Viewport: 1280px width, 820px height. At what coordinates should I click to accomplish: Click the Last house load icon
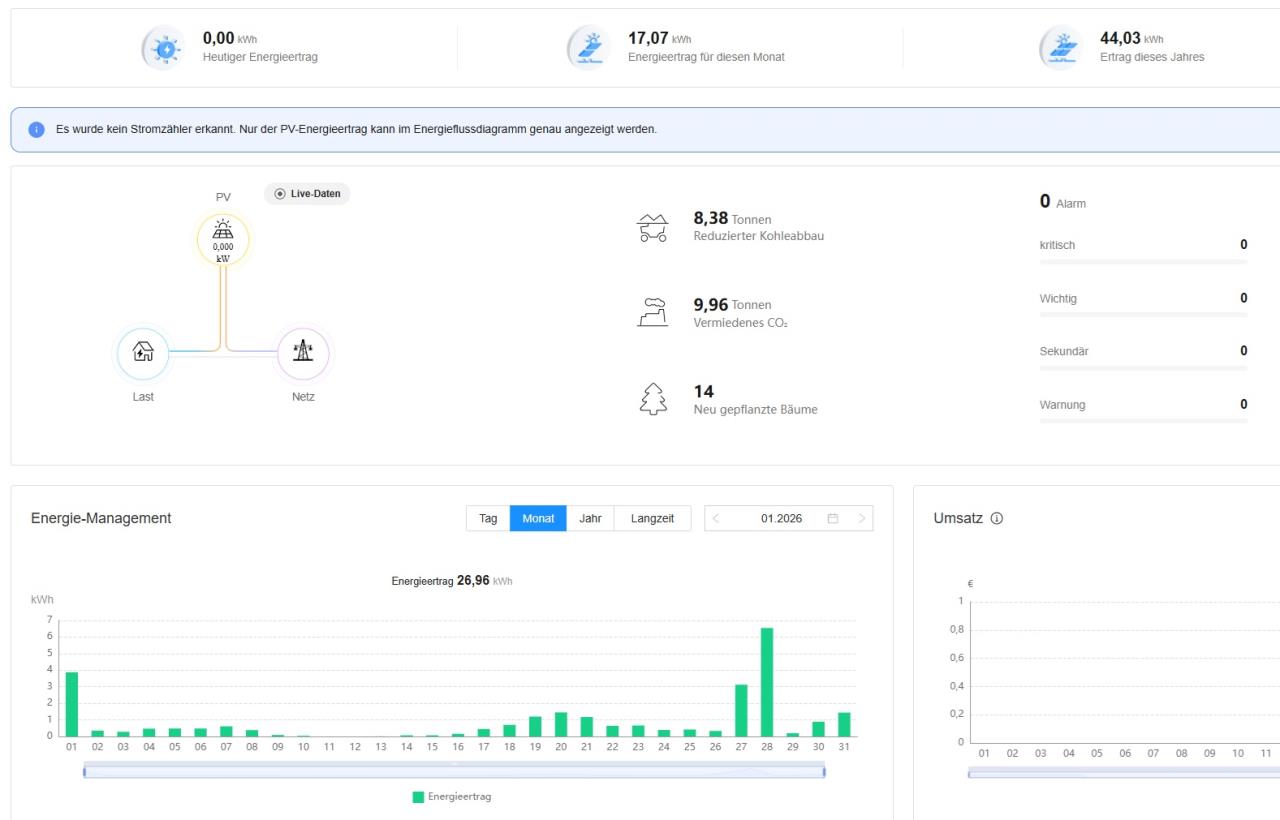(x=144, y=352)
